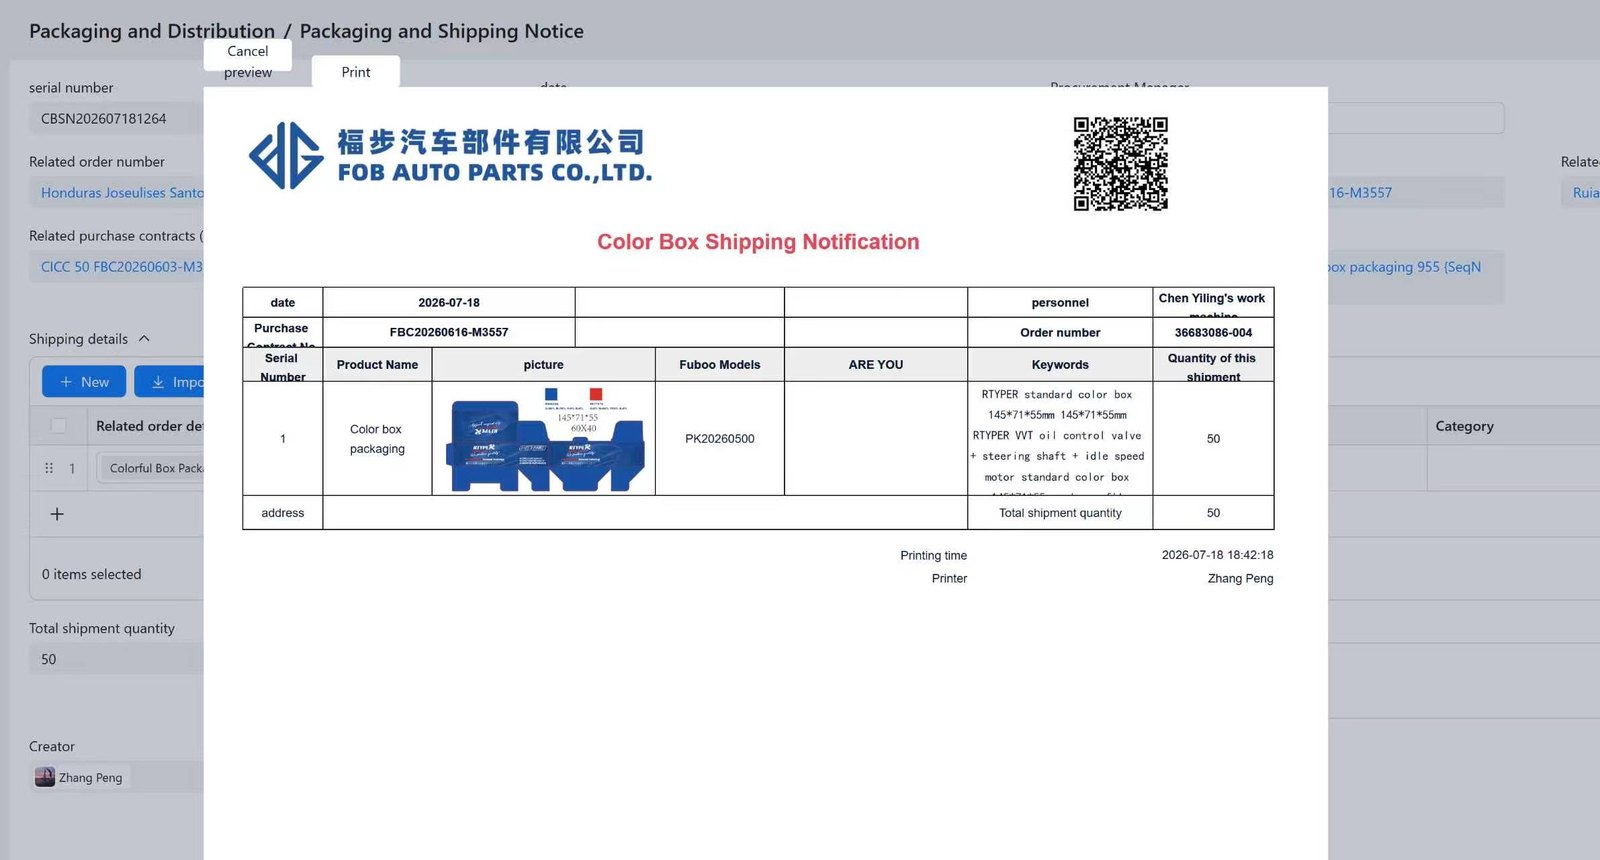Open the Honduras Joseulises related order link
1600x860 pixels.
122,193
